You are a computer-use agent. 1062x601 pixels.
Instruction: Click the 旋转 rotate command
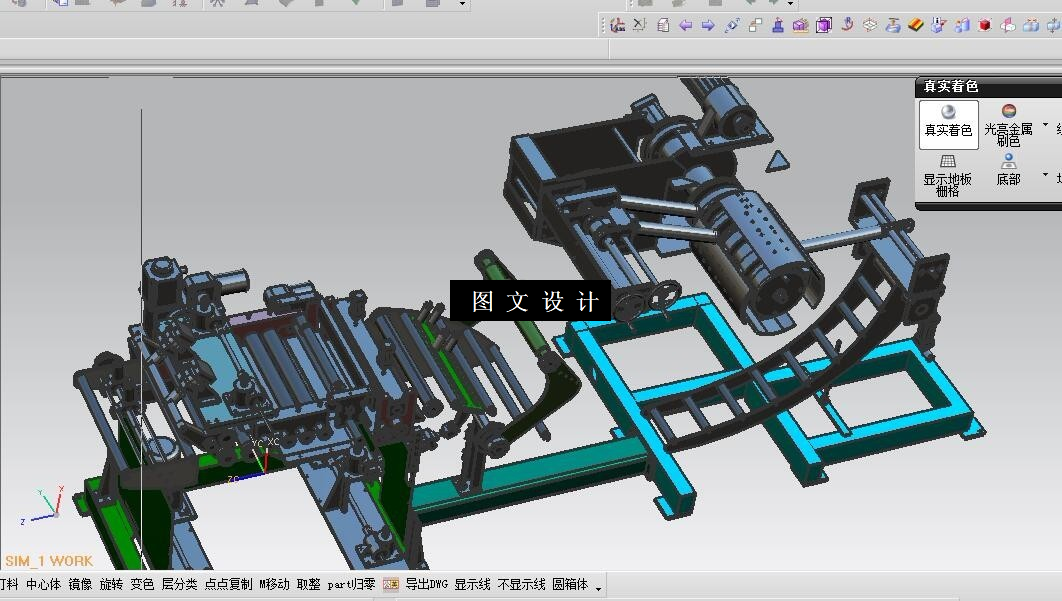point(111,584)
